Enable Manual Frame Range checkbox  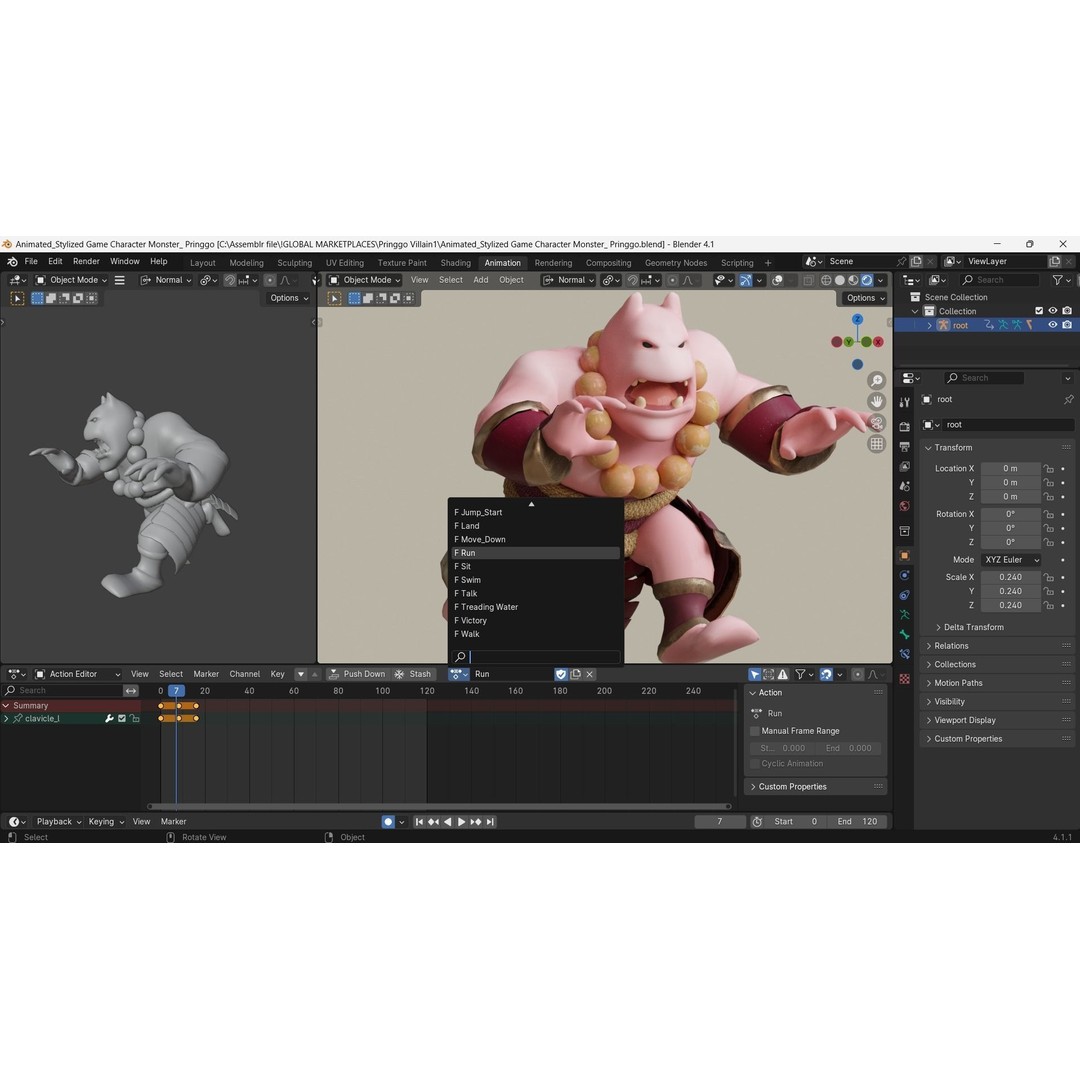click(755, 731)
